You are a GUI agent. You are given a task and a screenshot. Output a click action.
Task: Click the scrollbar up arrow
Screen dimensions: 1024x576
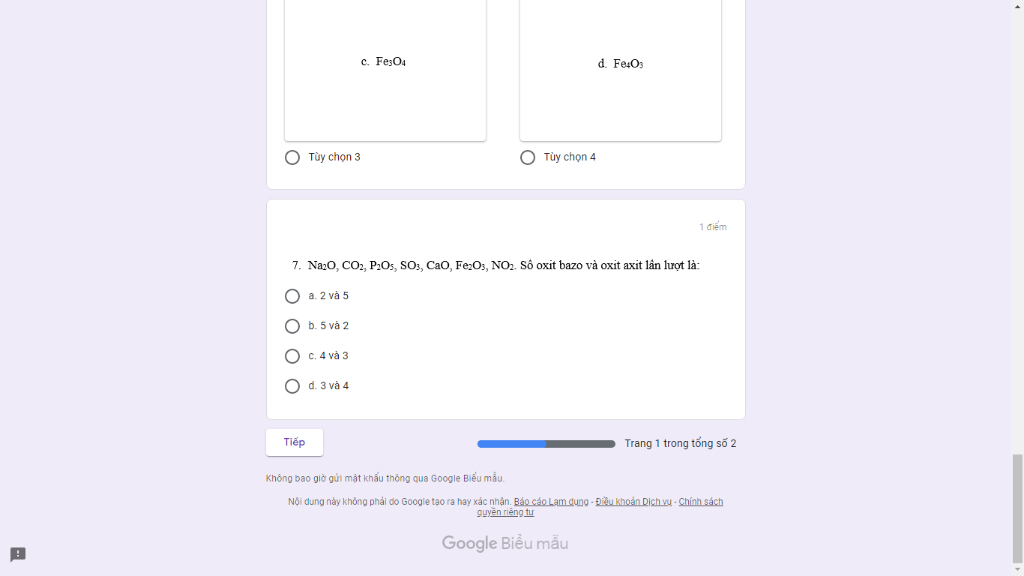click(x=1017, y=5)
